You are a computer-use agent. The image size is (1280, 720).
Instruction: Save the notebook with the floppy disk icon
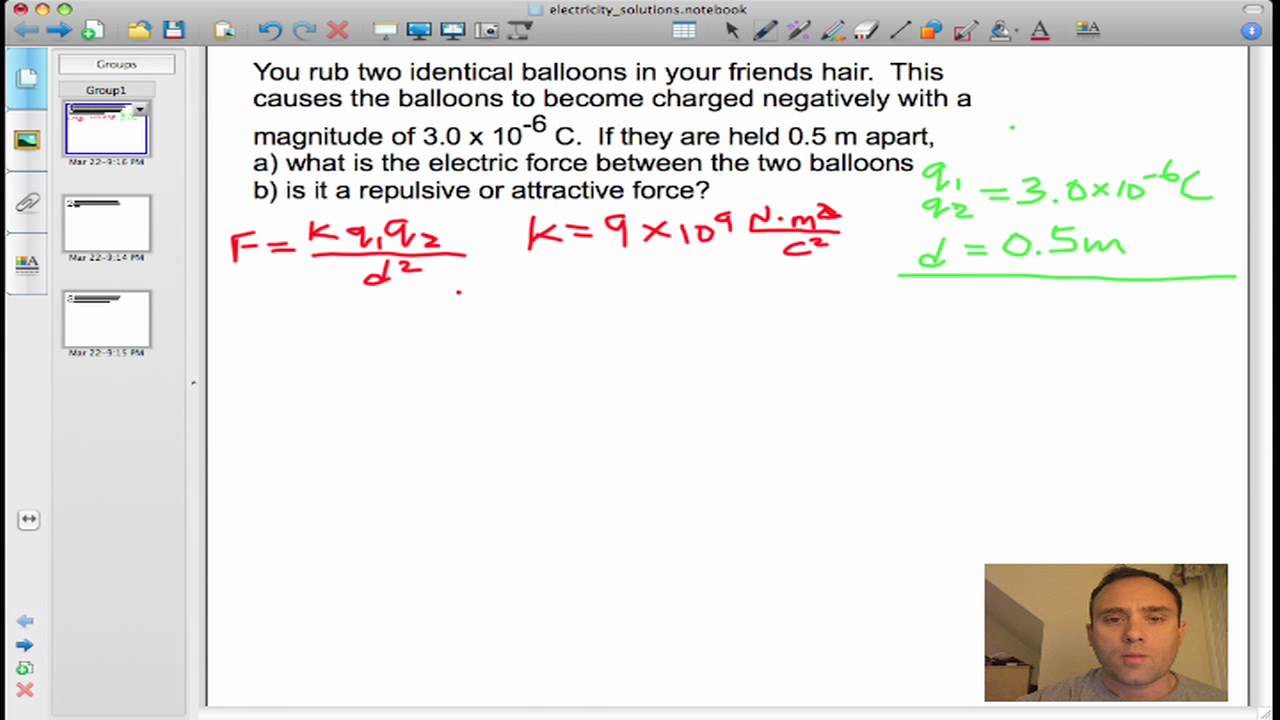coord(173,30)
